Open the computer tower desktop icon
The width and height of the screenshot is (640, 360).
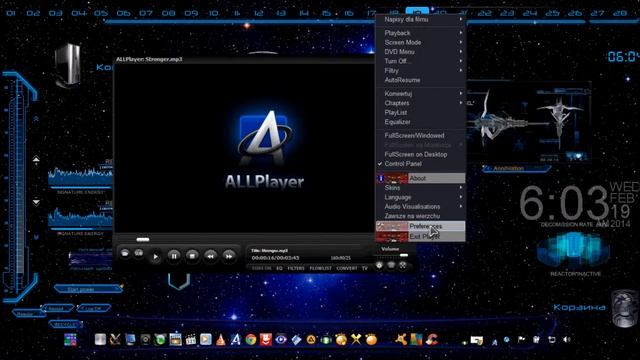(x=67, y=64)
